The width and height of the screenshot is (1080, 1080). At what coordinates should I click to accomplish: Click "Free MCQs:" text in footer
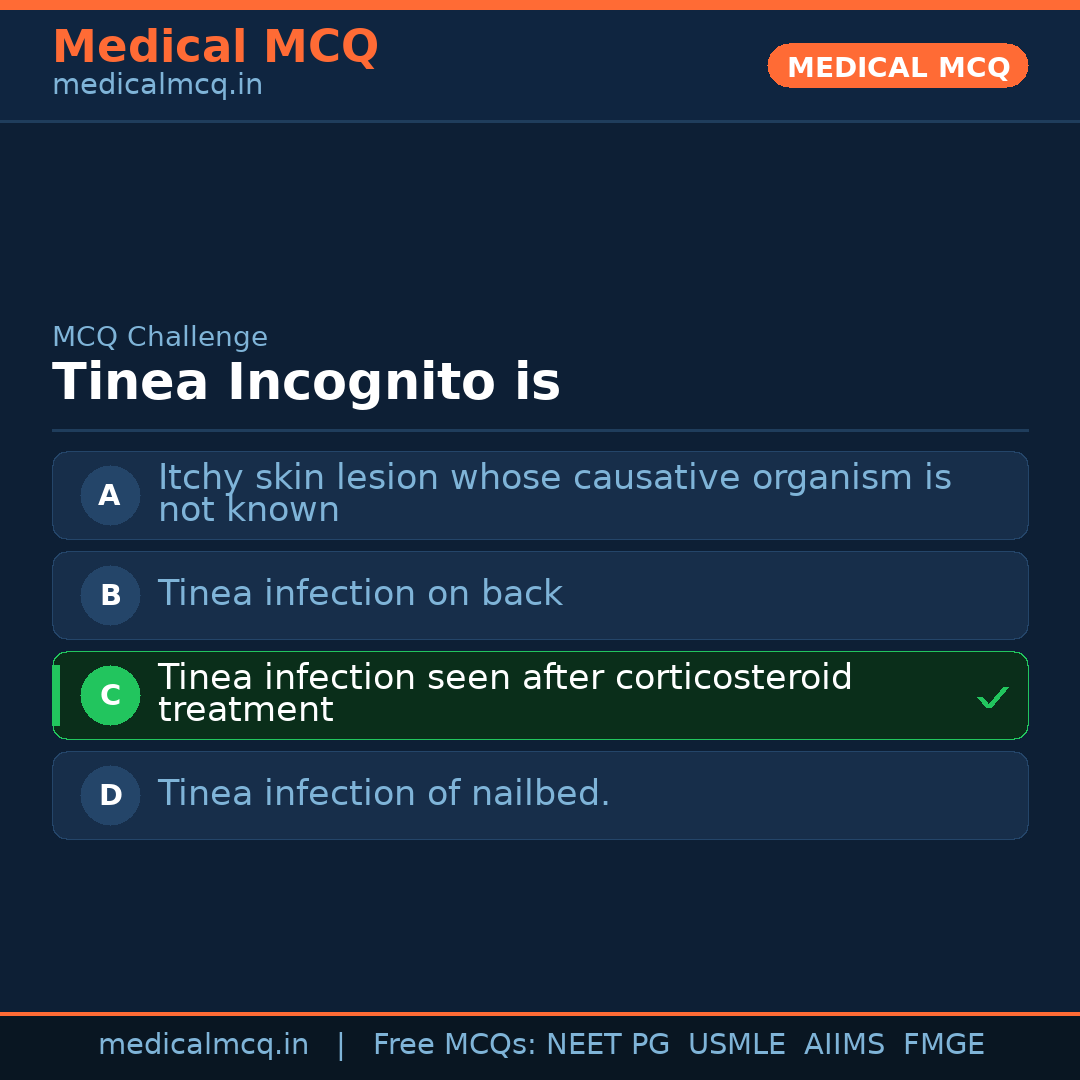(455, 1045)
